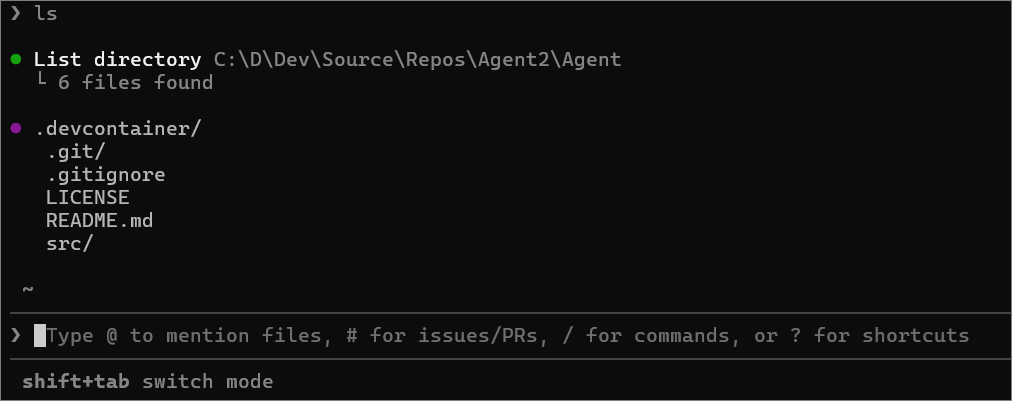The image size is (1012, 401).
Task: Click the tree branch glyph before 6 files found
Action: tap(41, 81)
